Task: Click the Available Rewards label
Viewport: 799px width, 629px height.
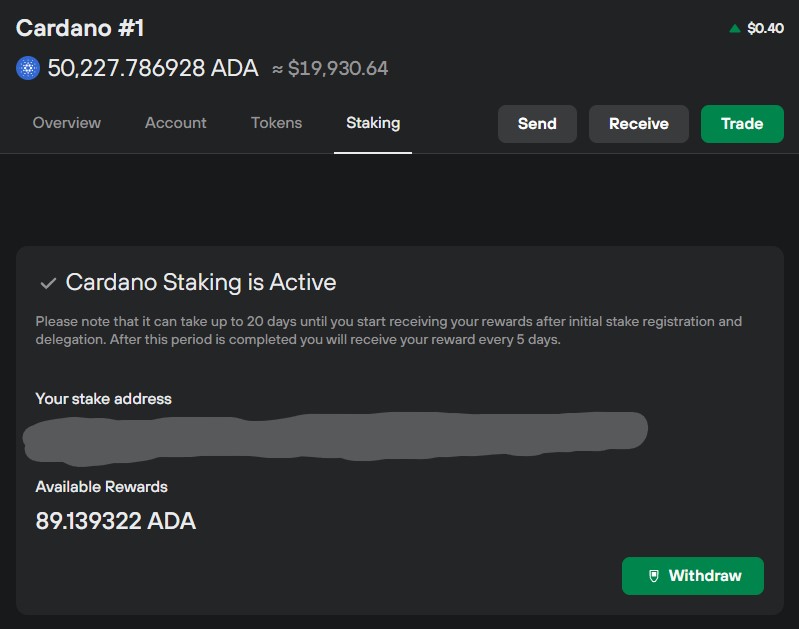Action: [101, 487]
